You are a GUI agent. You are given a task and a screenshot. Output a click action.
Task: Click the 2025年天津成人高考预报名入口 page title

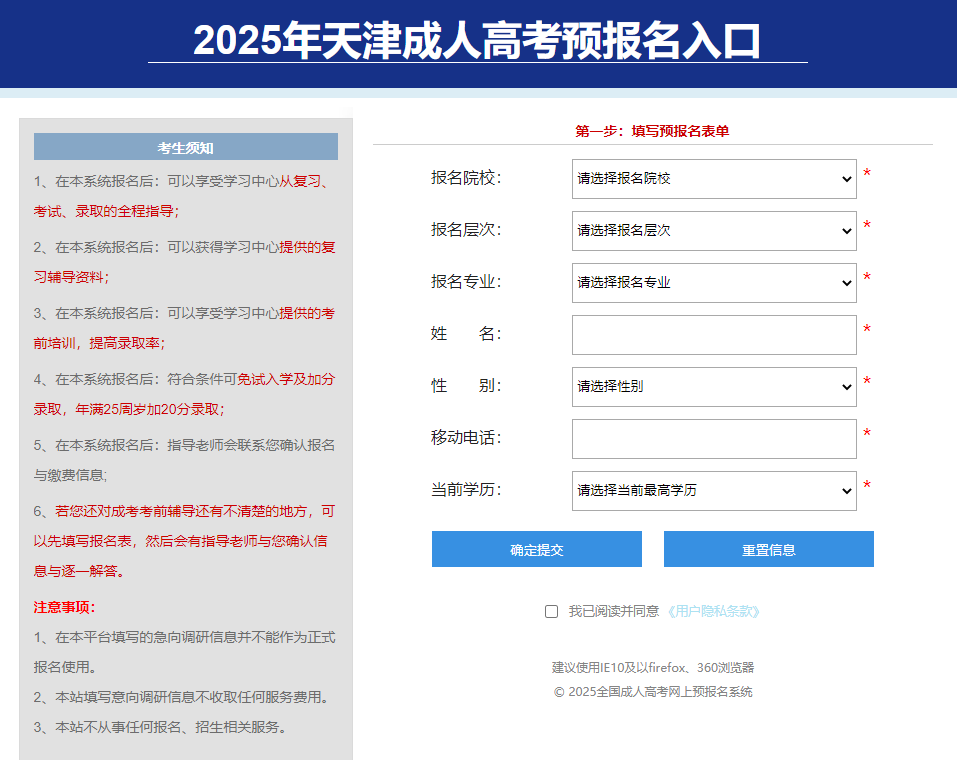click(x=477, y=42)
